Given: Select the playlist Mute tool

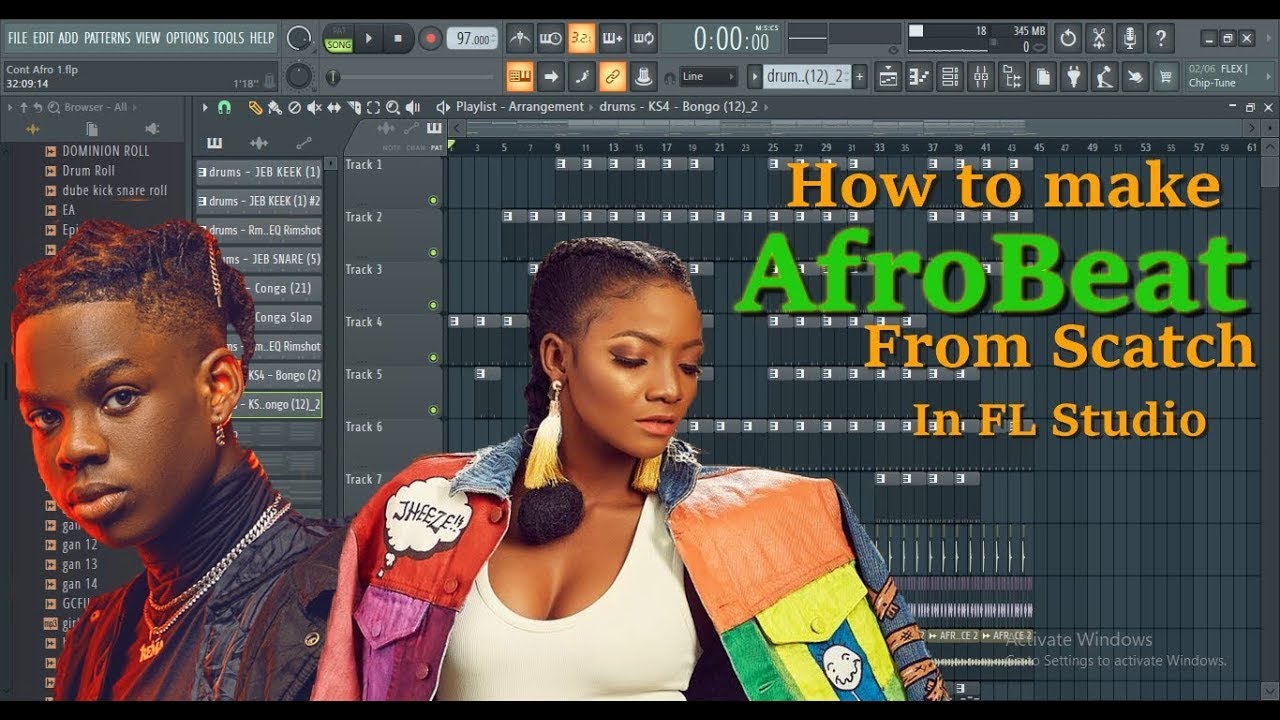Looking at the screenshot, I should pos(314,107).
